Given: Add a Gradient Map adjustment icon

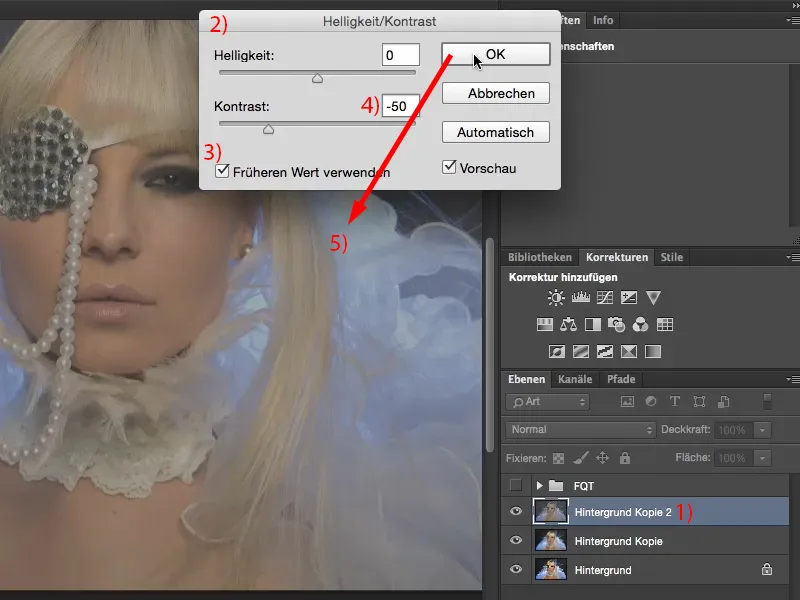Looking at the screenshot, I should click(653, 352).
